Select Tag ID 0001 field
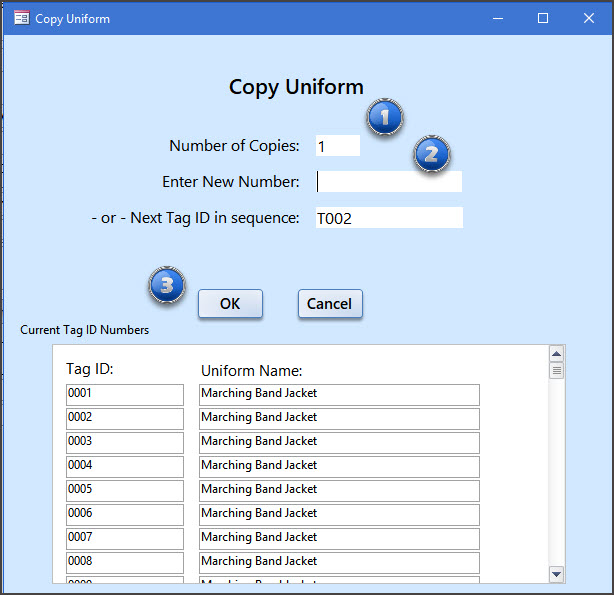The width and height of the screenshot is (614, 595). 125,394
